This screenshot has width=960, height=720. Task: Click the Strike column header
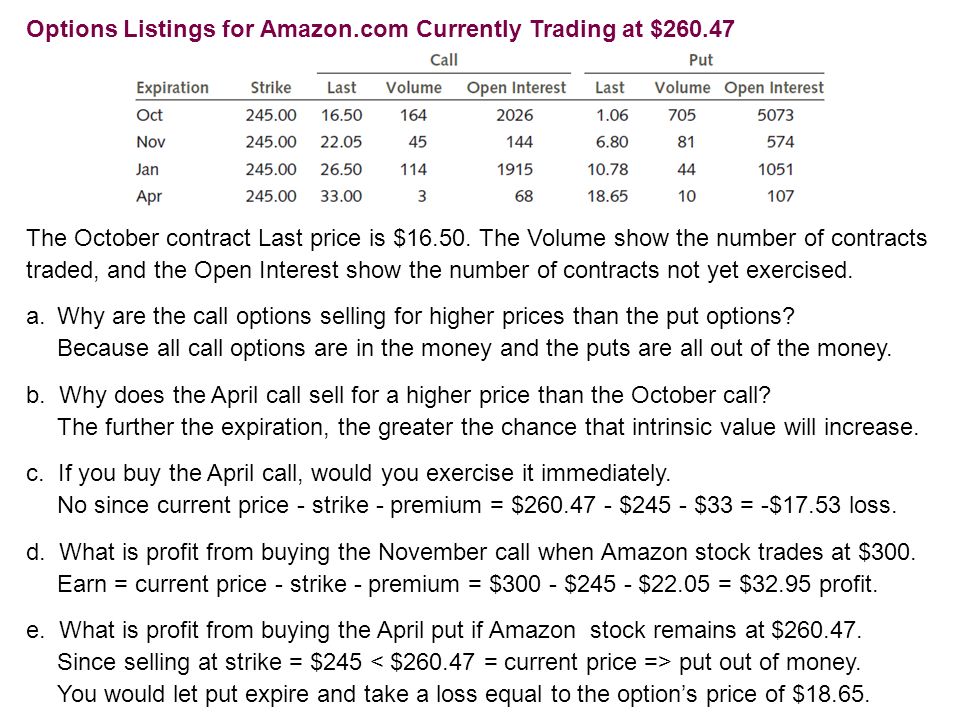click(x=271, y=88)
